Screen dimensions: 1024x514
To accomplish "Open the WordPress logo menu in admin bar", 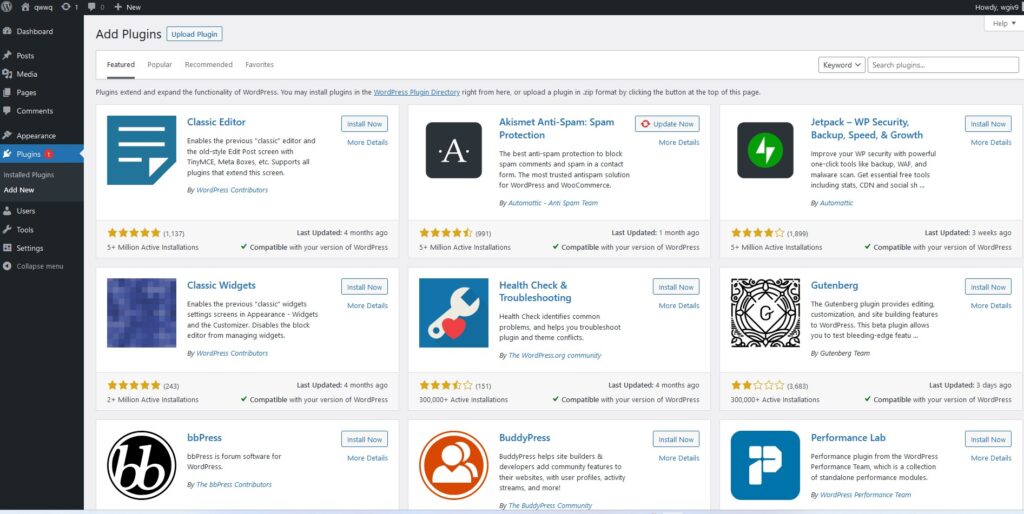I will point(8,7).
